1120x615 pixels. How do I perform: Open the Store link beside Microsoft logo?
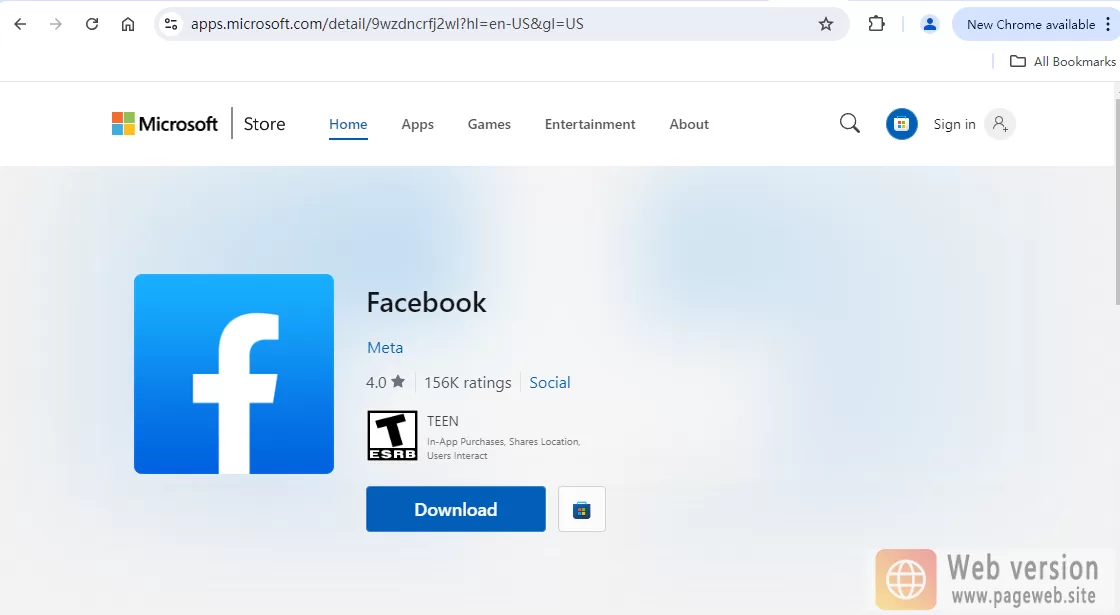pyautogui.click(x=264, y=124)
